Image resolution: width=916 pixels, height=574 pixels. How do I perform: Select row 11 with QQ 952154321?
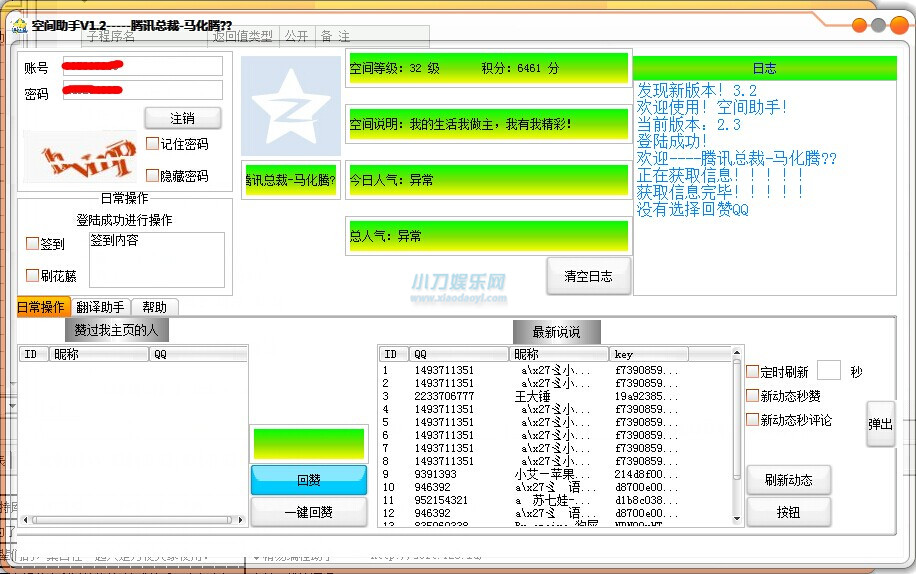pyautogui.click(x=555, y=500)
